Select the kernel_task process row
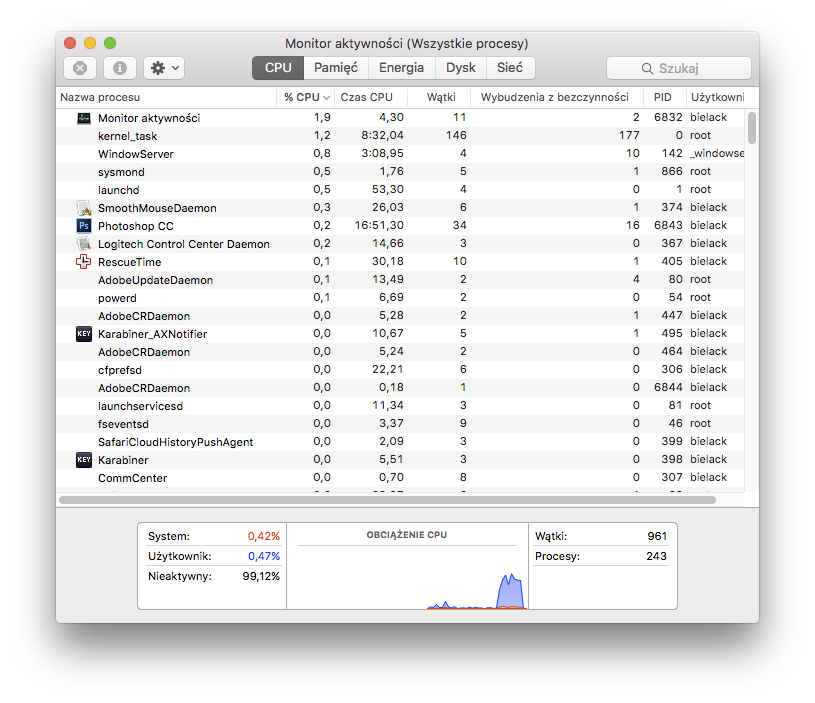 400,136
